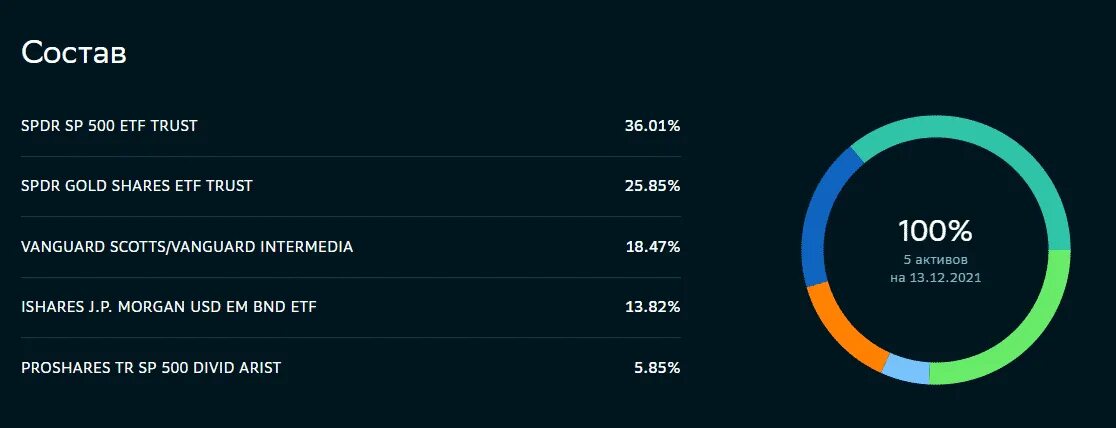Screen dimensions: 1116x428
Task: Click the '5 активов' label
Action: tap(935, 260)
